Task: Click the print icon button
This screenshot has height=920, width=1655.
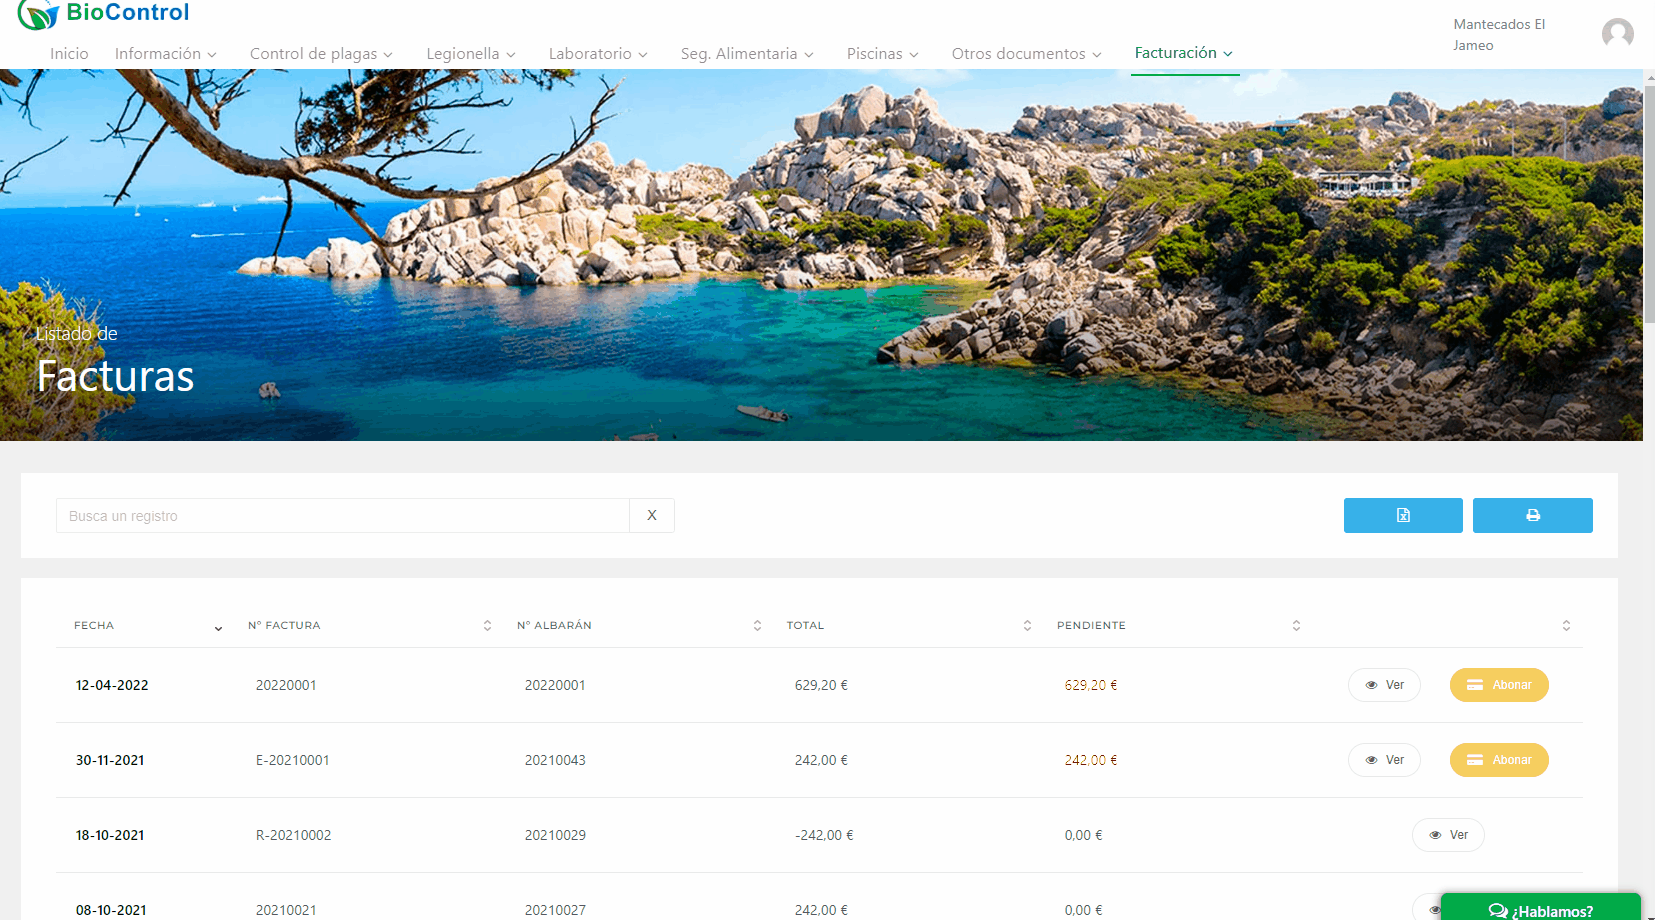Action: pyautogui.click(x=1532, y=515)
